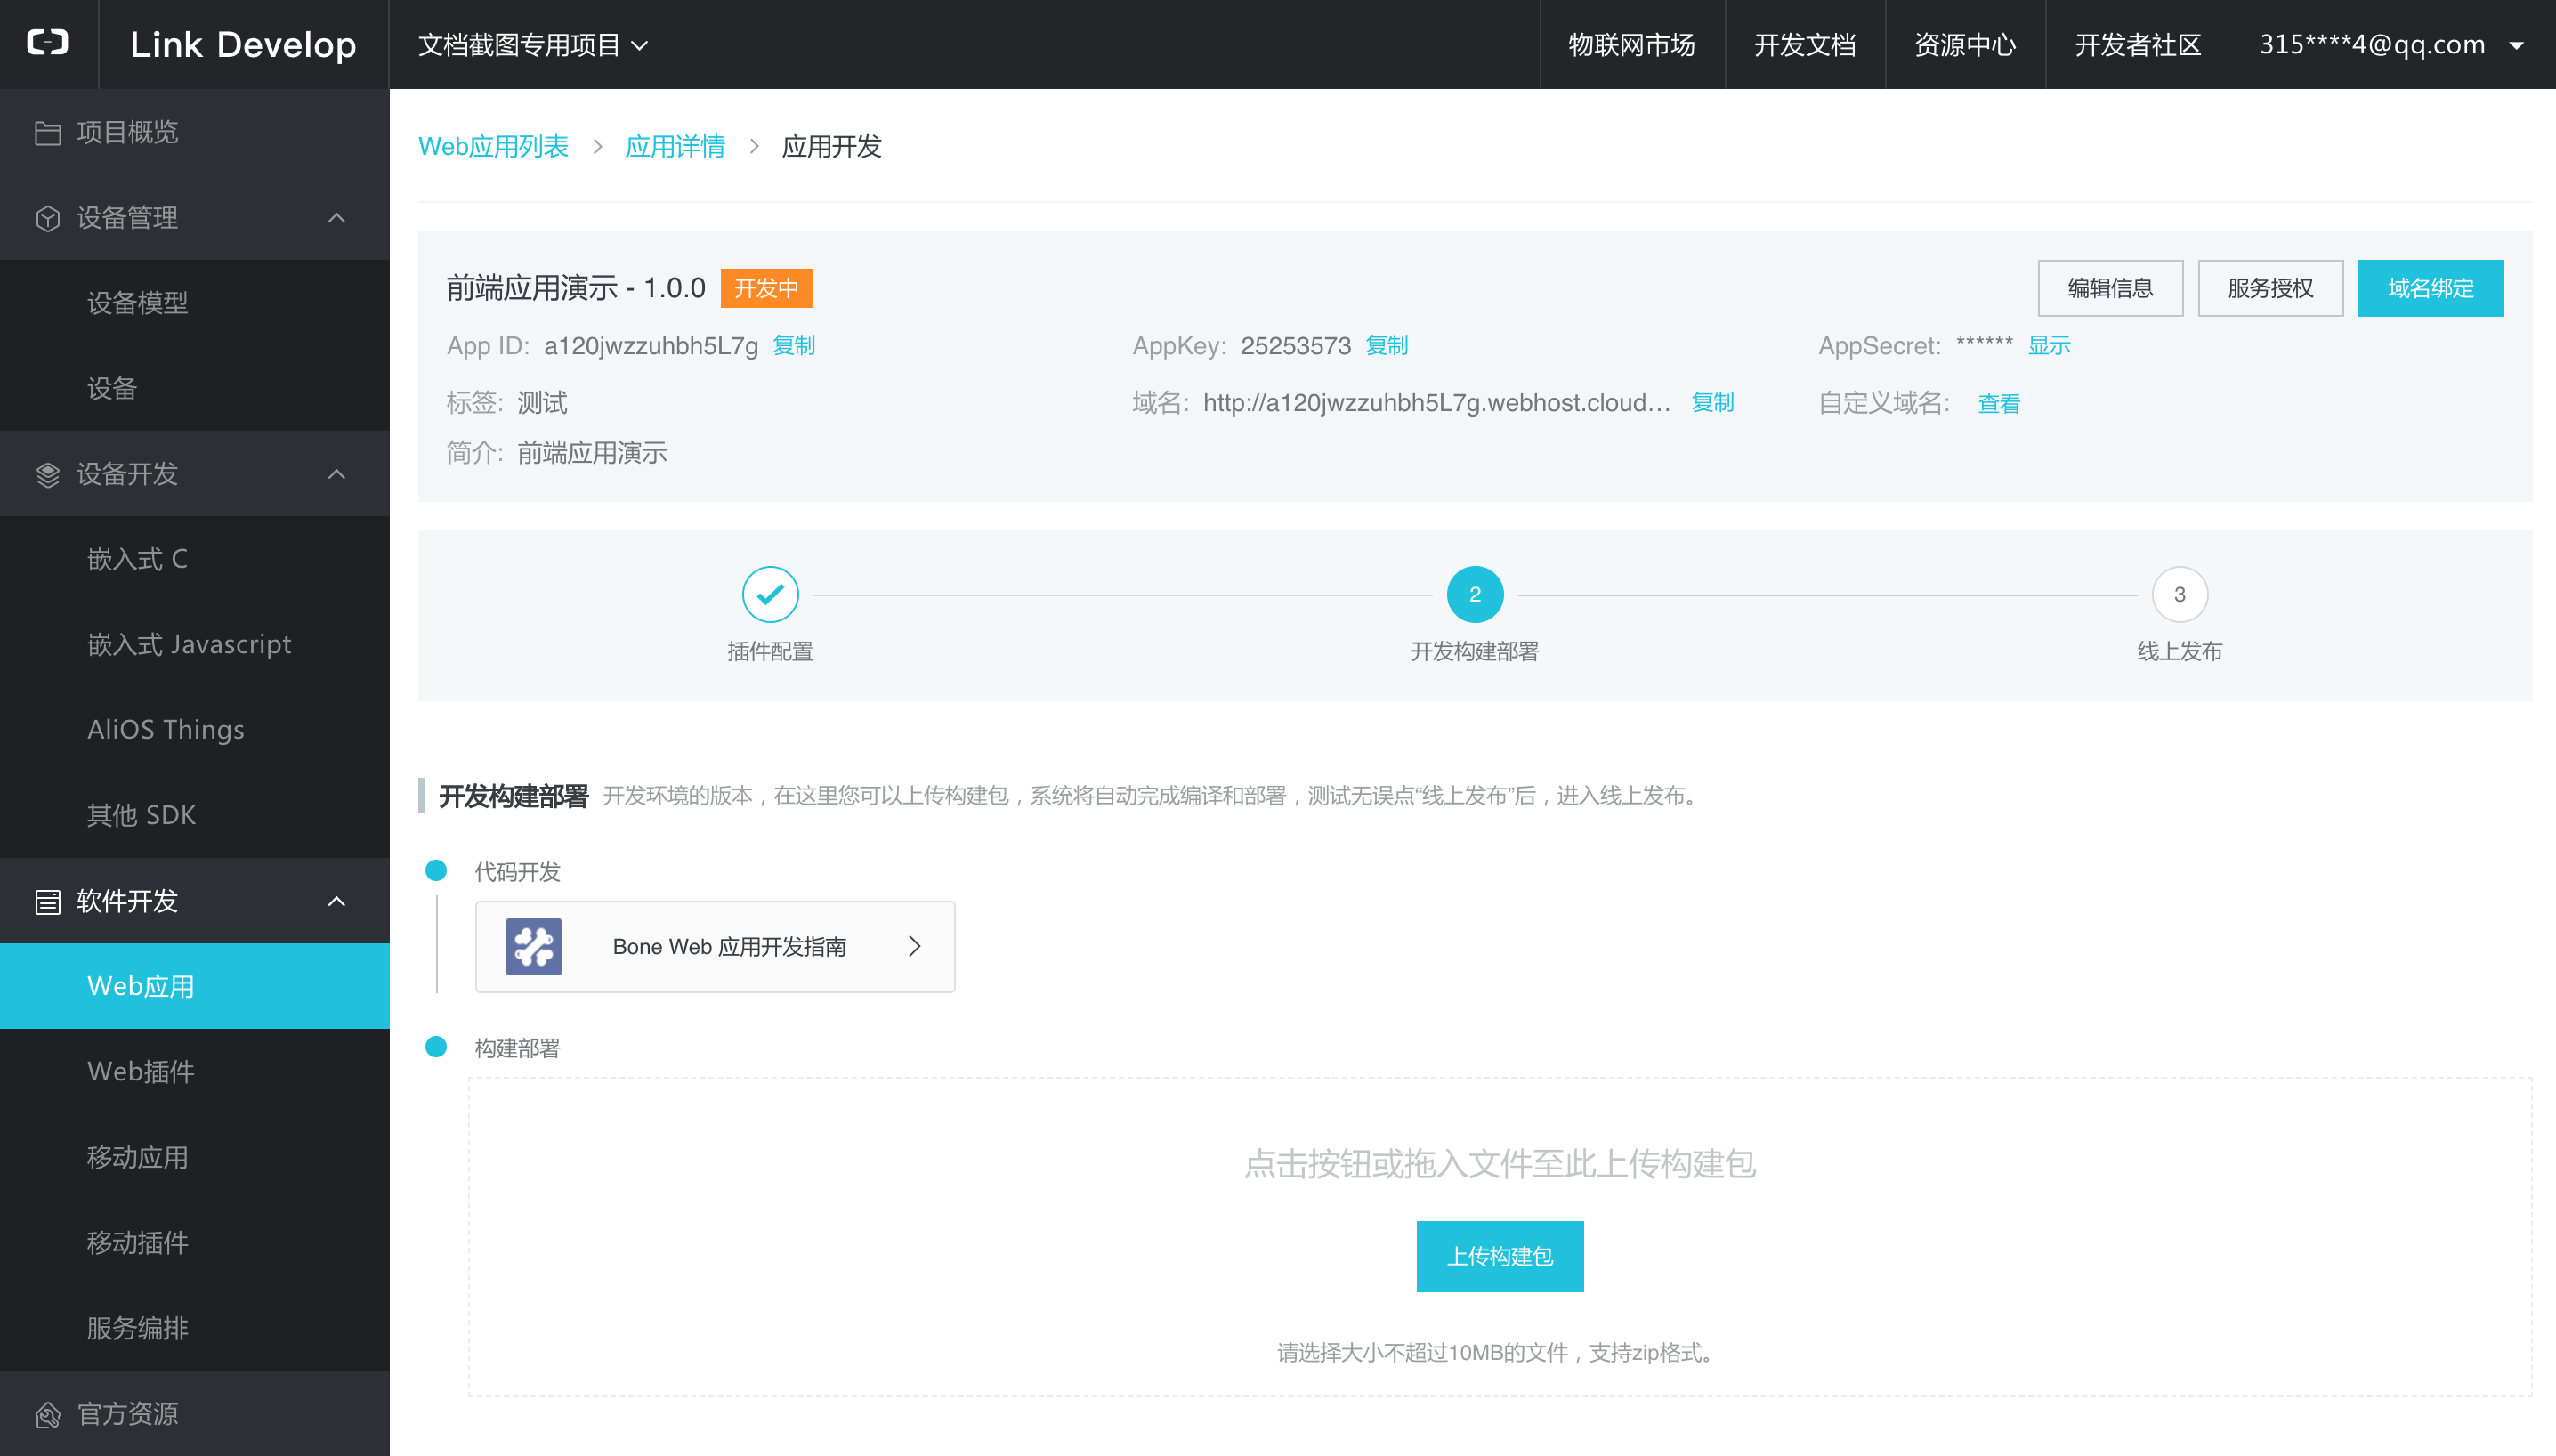
Task: Collapse the 设备管理 section chevron
Action: coord(337,218)
